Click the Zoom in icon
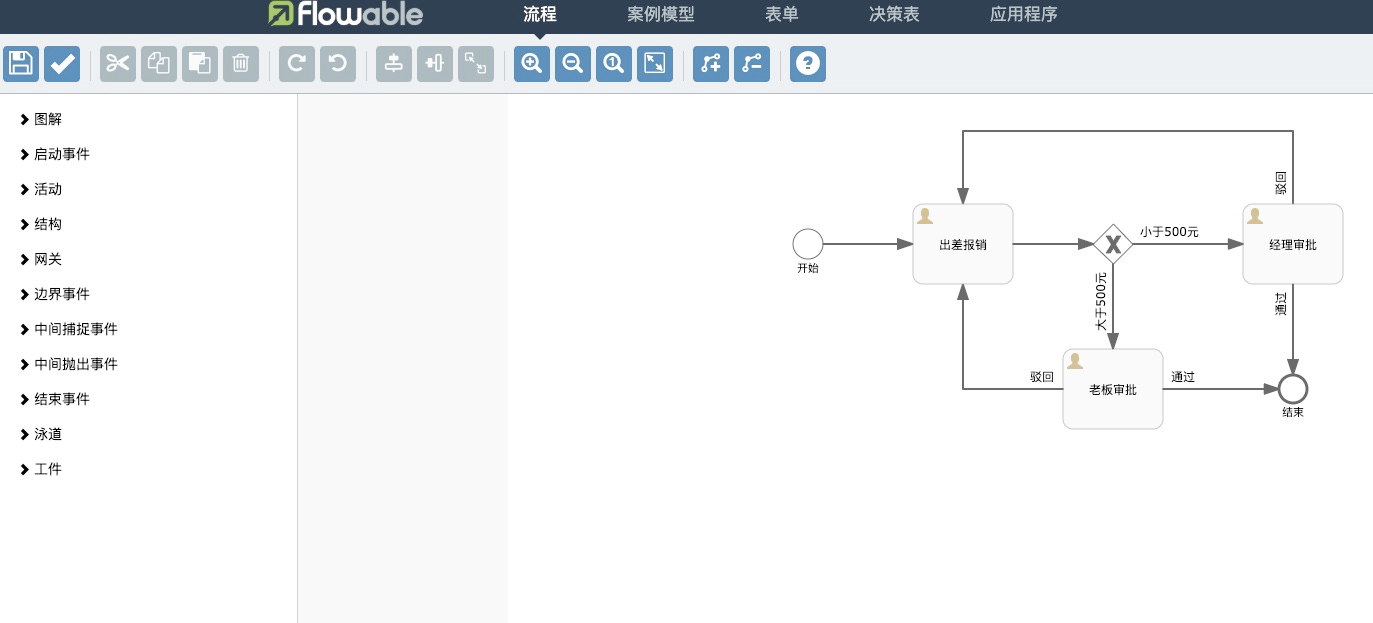The width and height of the screenshot is (1373, 623). pyautogui.click(x=531, y=63)
